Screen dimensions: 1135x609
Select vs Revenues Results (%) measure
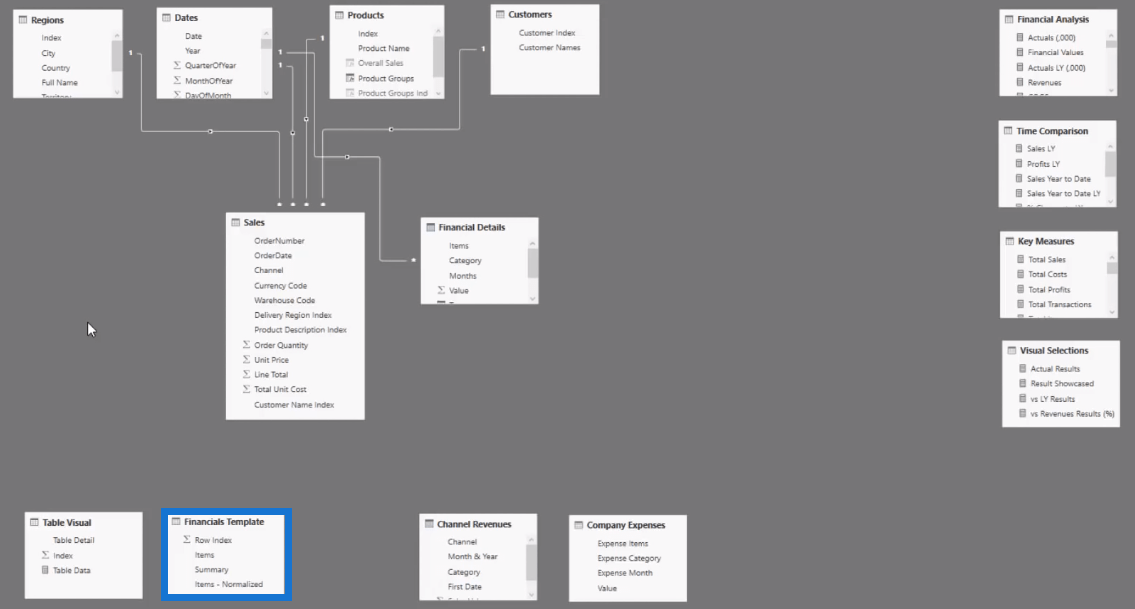pyautogui.click(x=1072, y=414)
